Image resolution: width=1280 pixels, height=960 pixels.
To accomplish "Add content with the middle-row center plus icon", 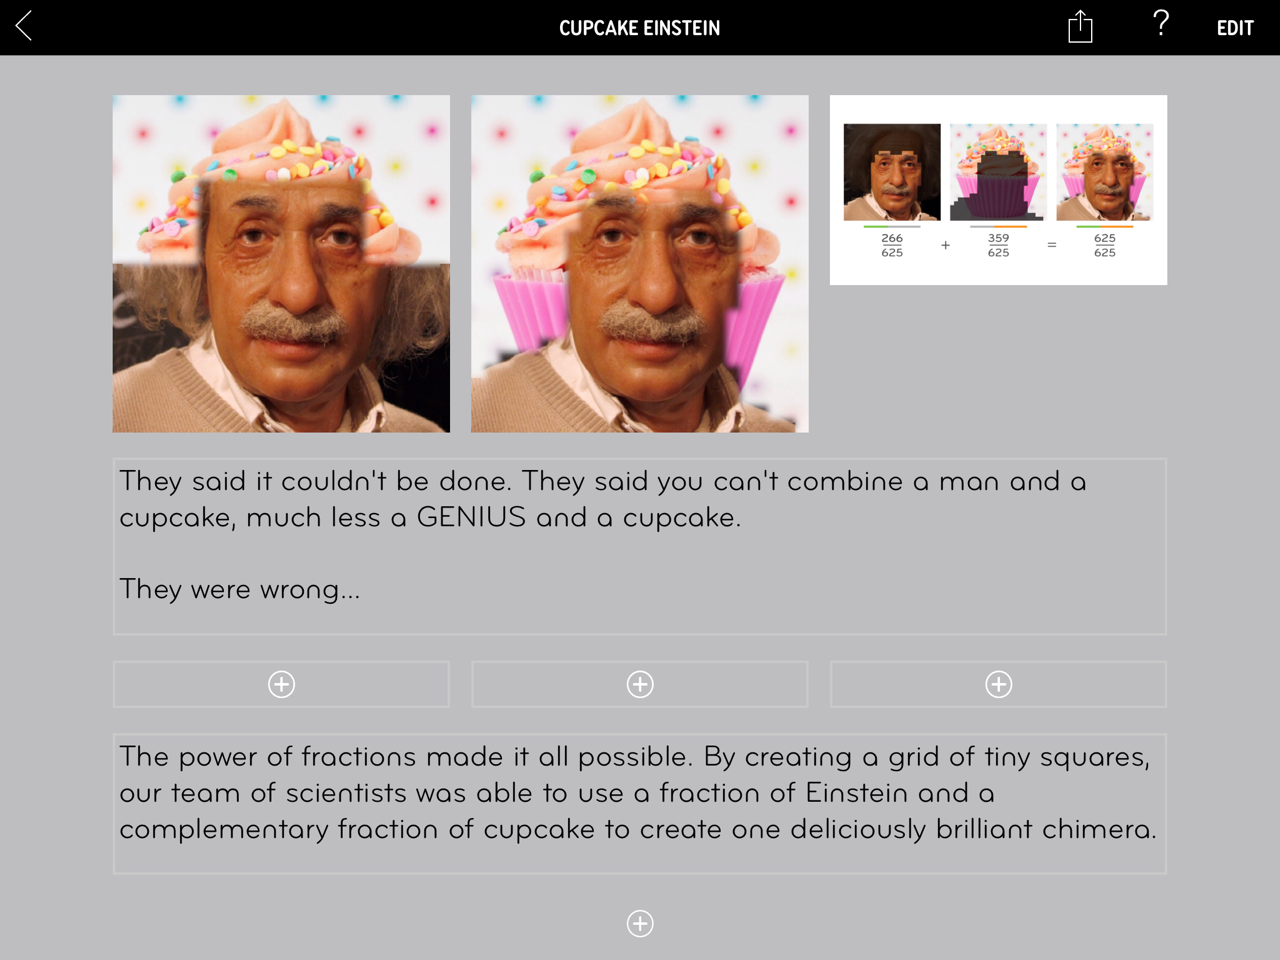I will pos(640,684).
